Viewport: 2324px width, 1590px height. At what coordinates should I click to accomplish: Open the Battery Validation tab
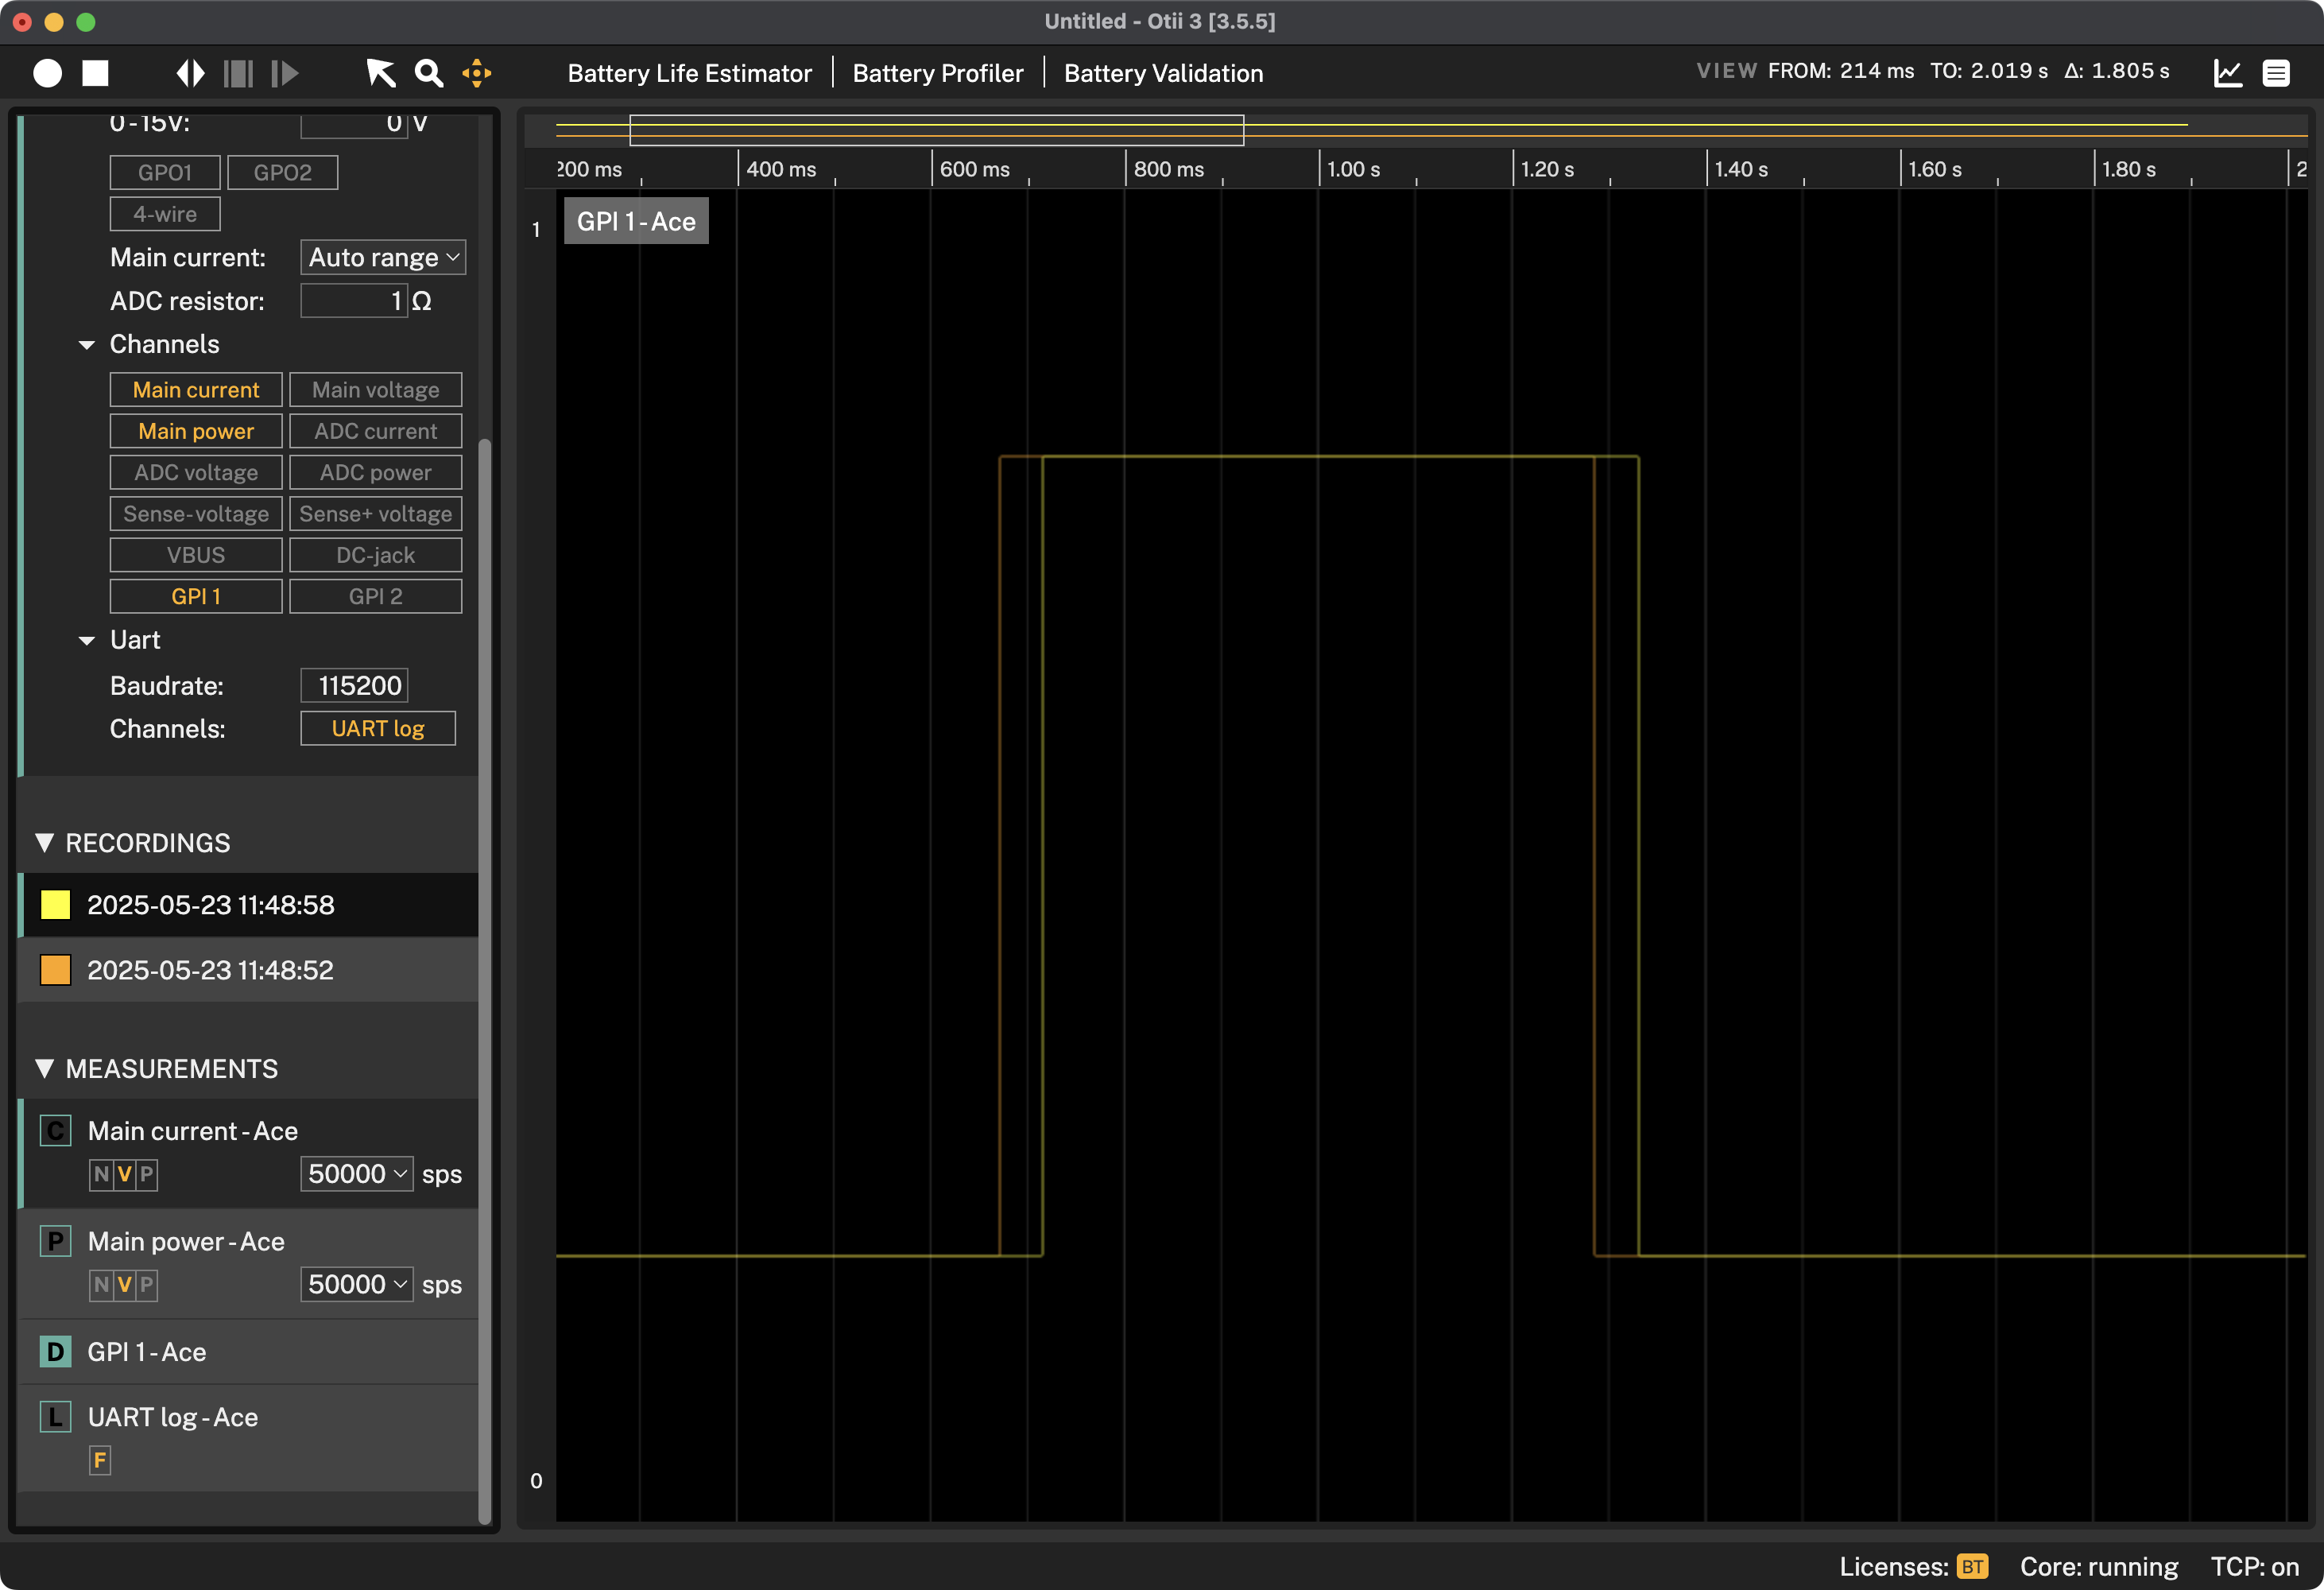point(1164,73)
